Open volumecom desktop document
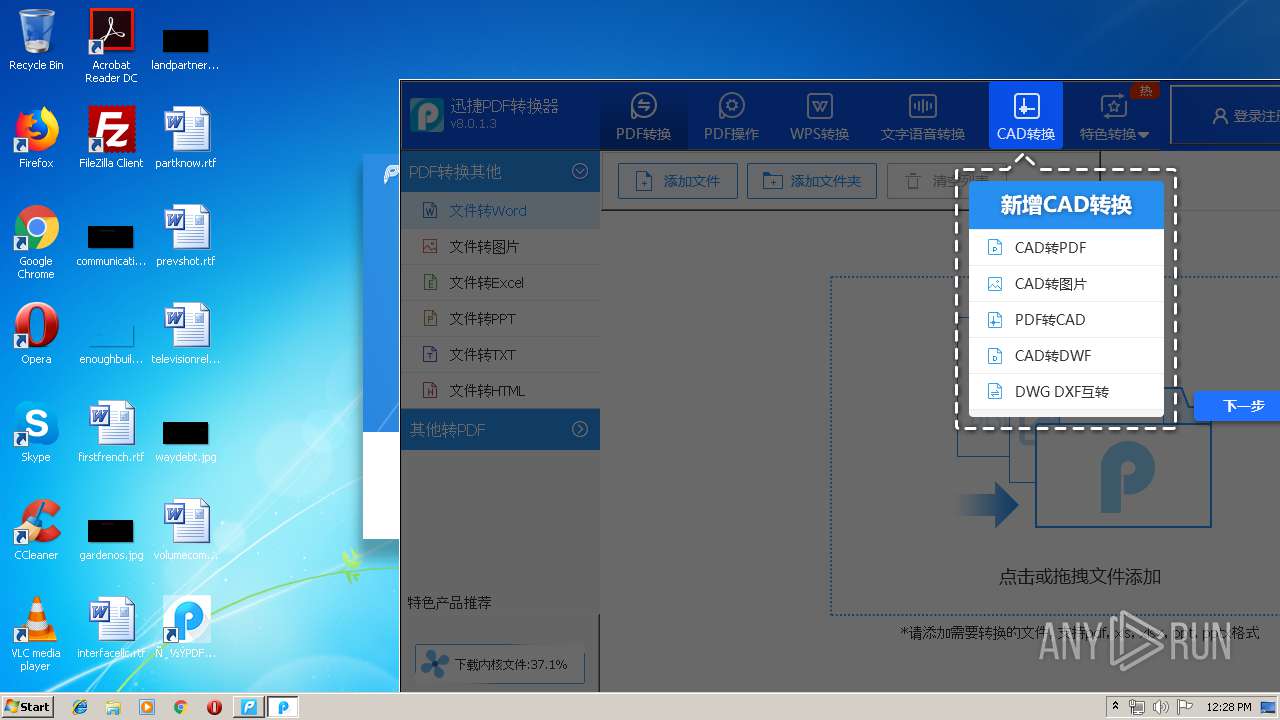This screenshot has height=720, width=1280. click(186, 530)
